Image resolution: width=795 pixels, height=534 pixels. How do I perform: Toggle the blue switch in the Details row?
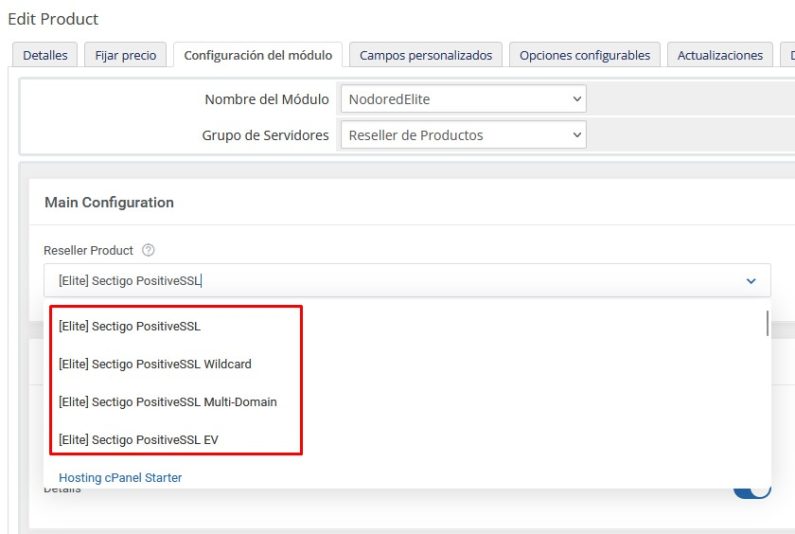[753, 490]
